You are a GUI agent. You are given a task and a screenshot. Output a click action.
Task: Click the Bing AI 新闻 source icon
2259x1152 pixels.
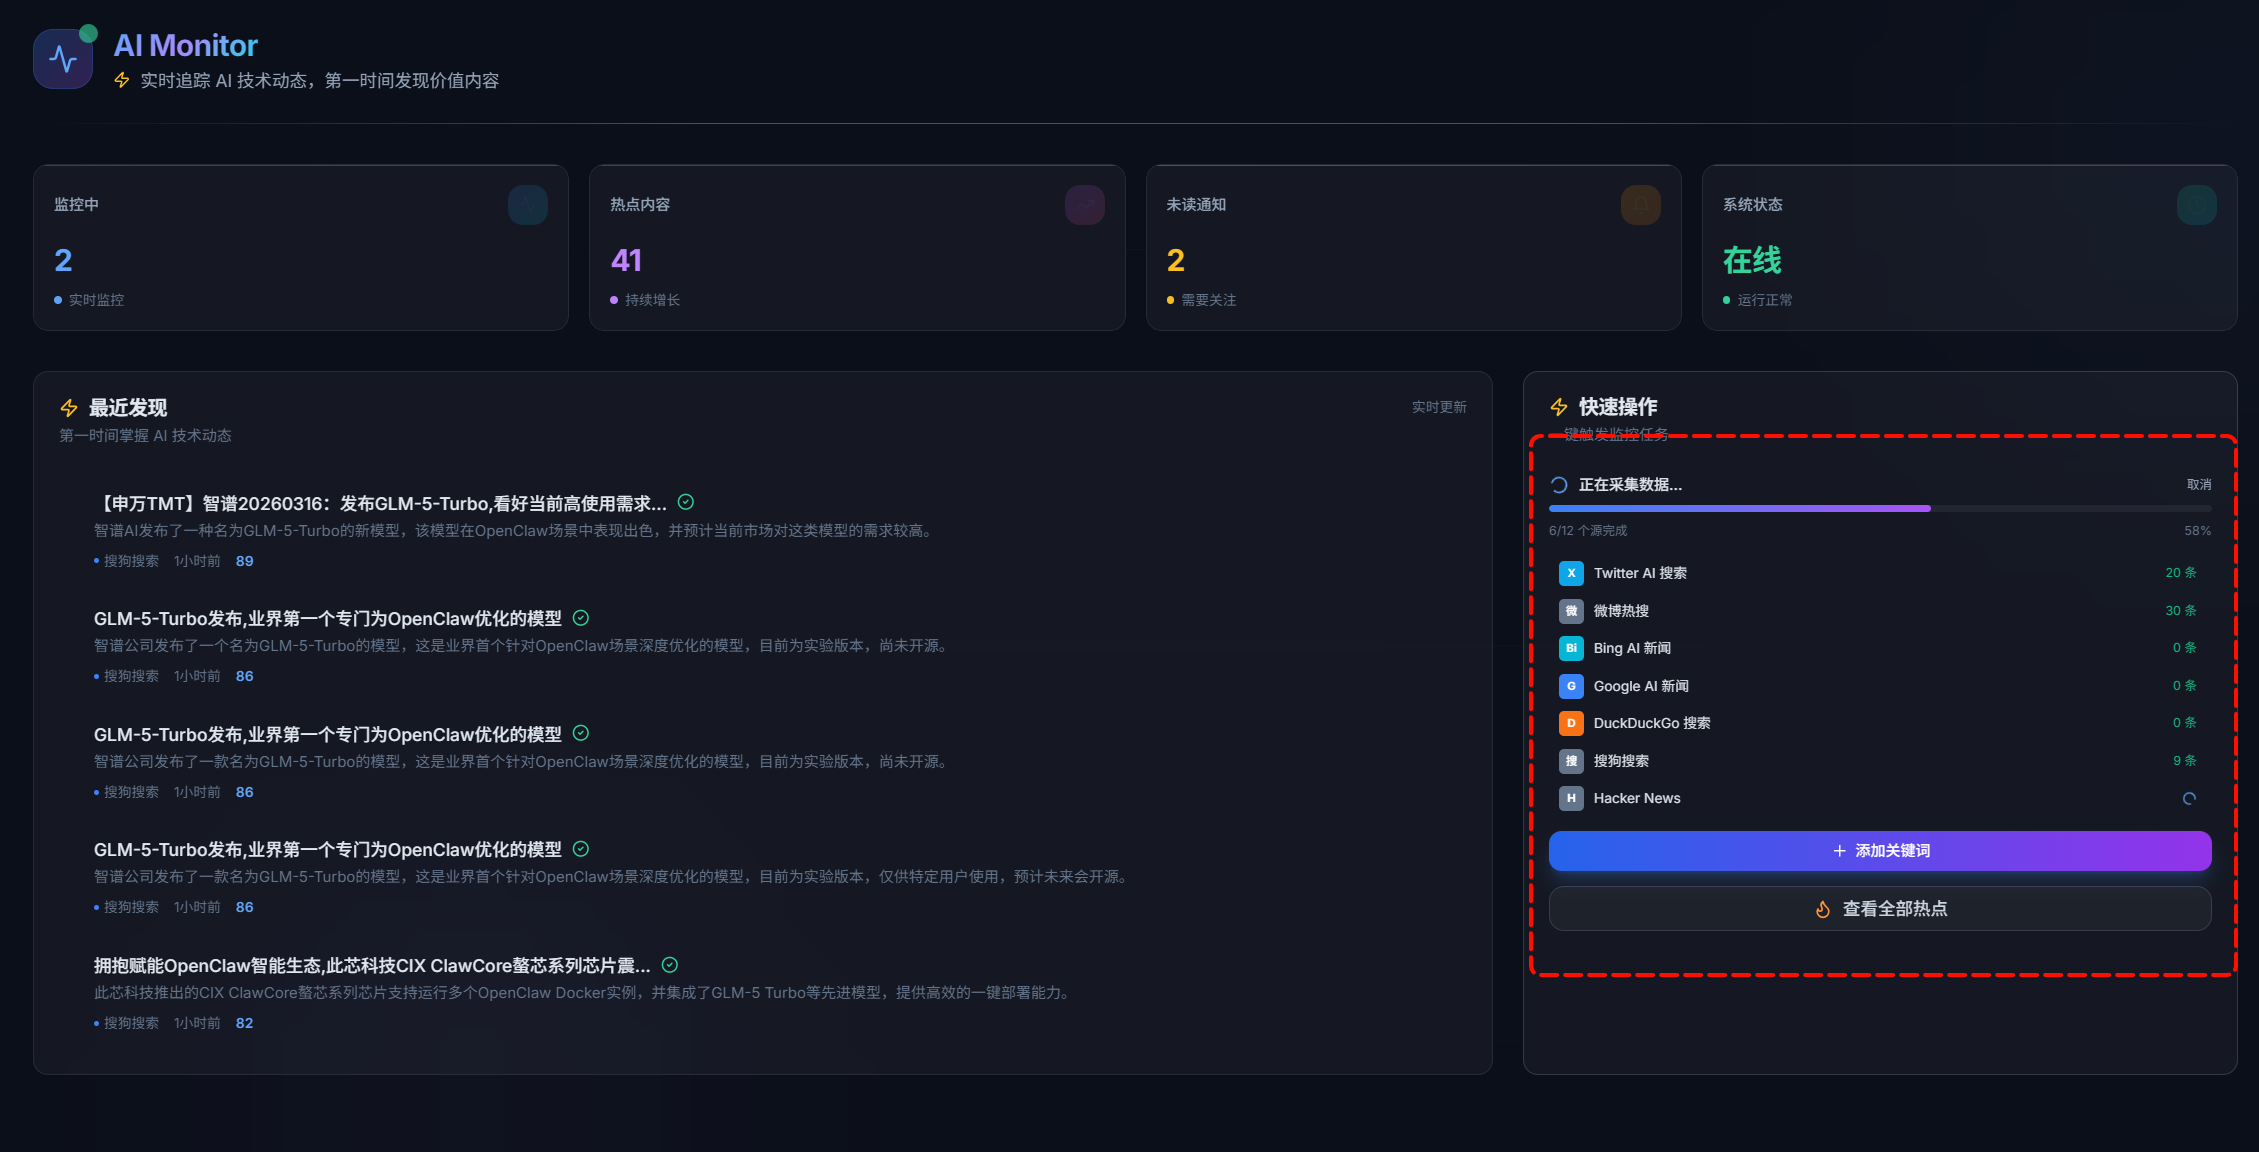(x=1571, y=648)
